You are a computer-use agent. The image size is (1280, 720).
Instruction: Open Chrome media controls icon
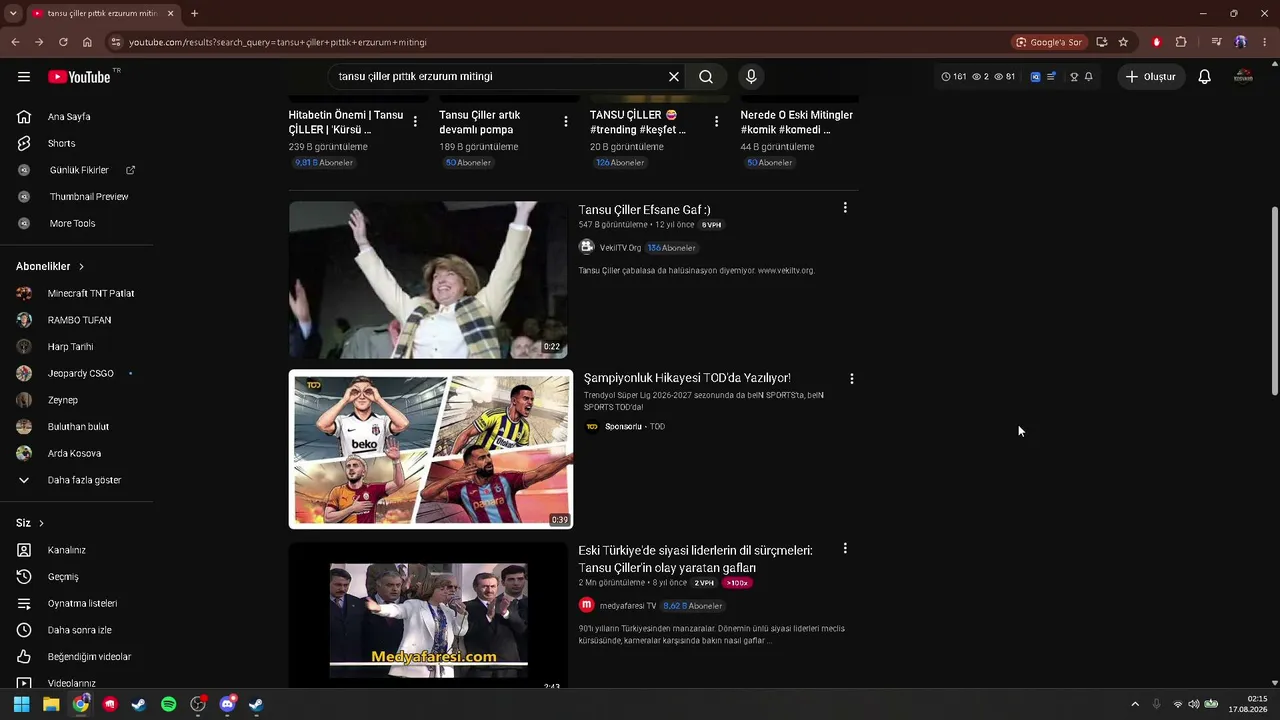pyautogui.click(x=1216, y=42)
